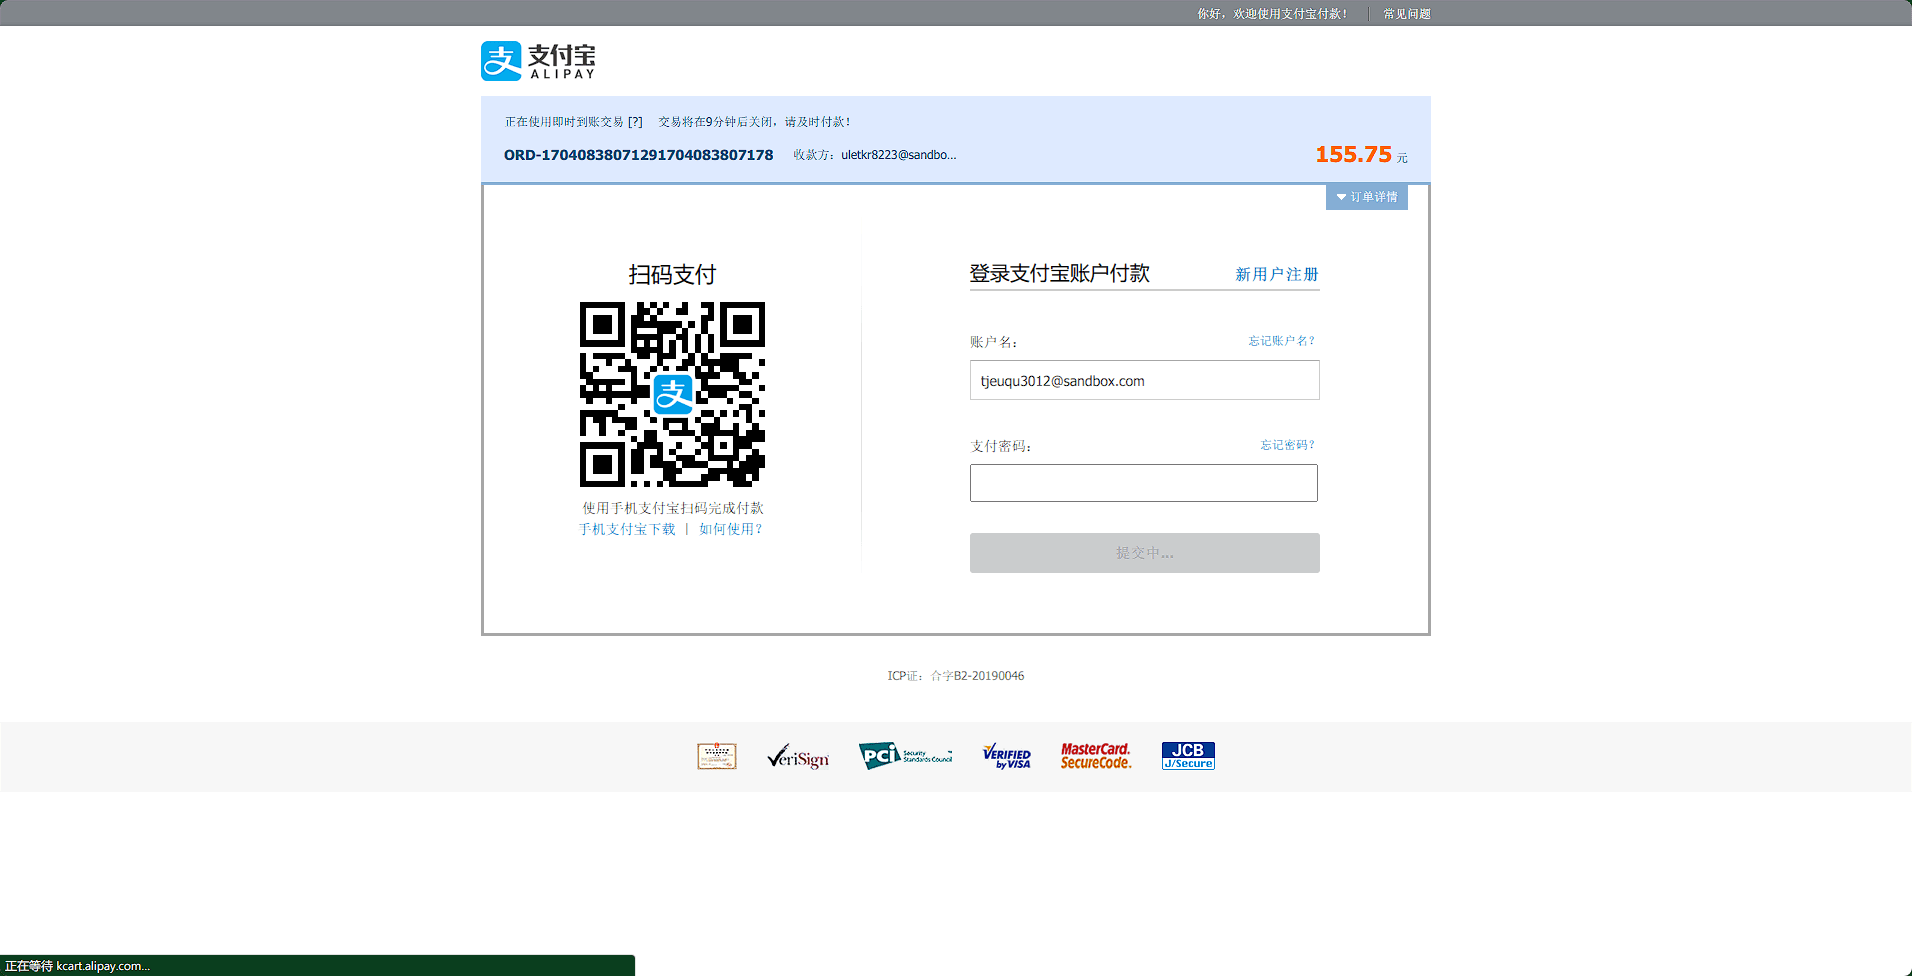1912x976 pixels.
Task: Click 忘记密码? forgot password link
Action: tap(1288, 445)
